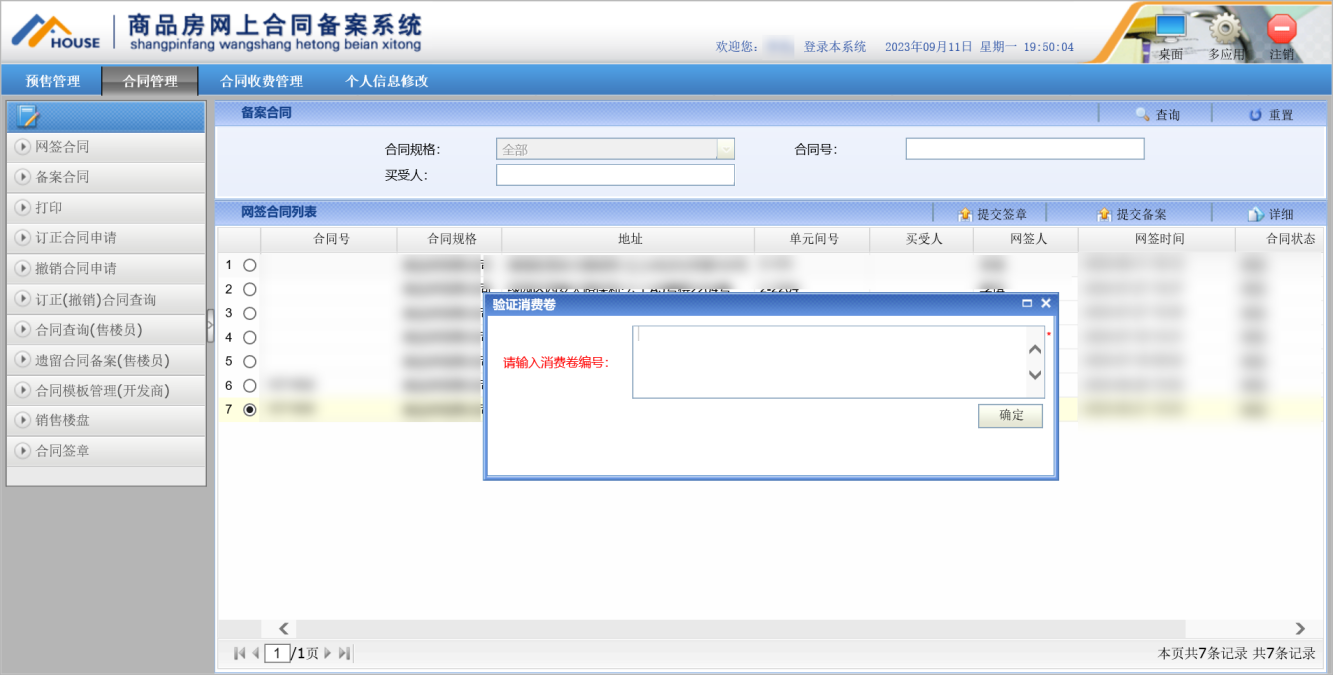
Task: Click the 提交签章 submit seal icon
Action: [965, 214]
